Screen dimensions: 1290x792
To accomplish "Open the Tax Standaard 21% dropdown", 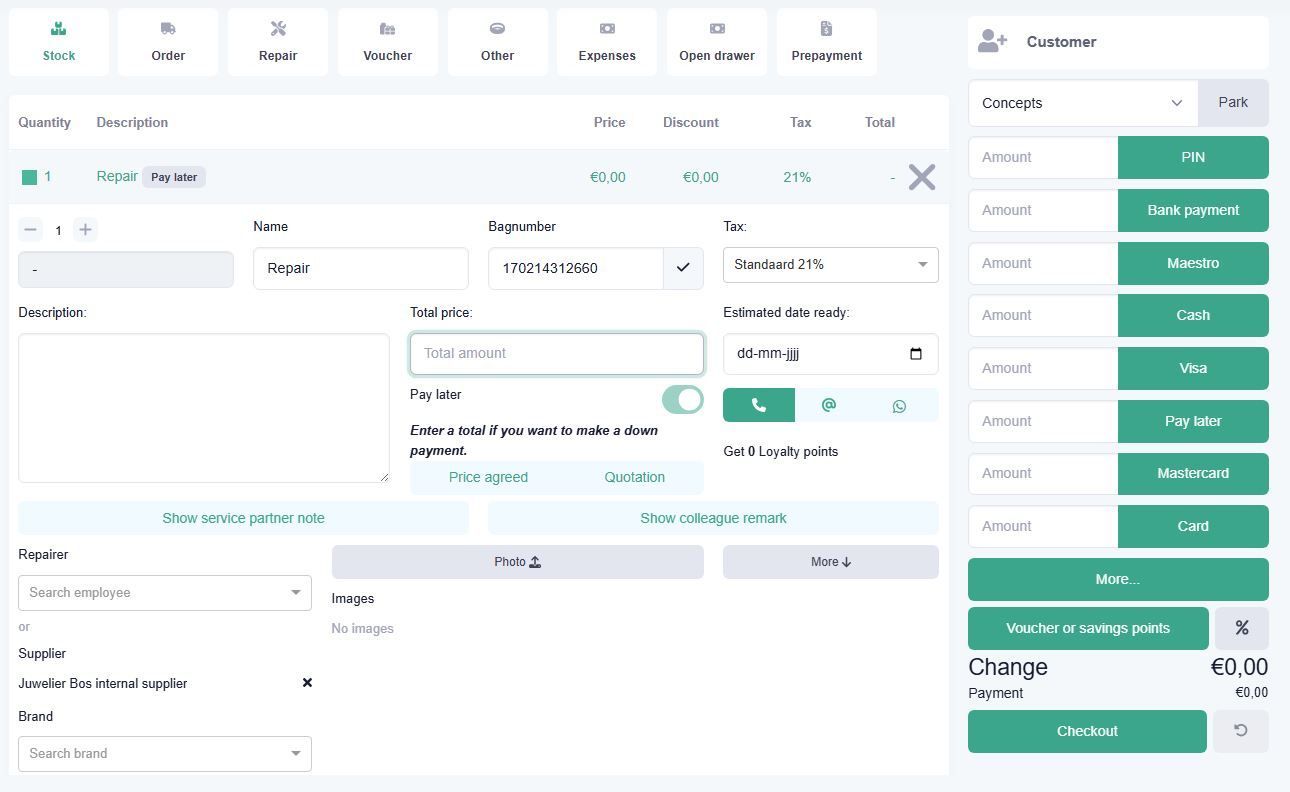I will (831, 265).
